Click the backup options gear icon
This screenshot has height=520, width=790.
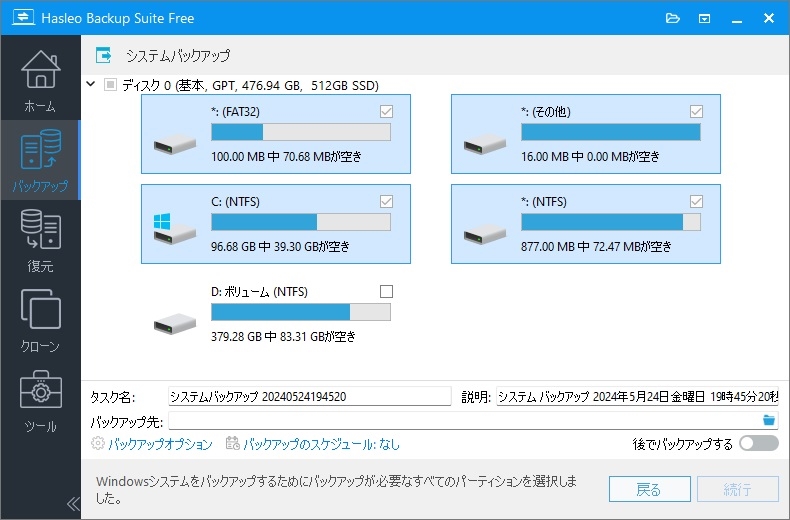click(98, 443)
